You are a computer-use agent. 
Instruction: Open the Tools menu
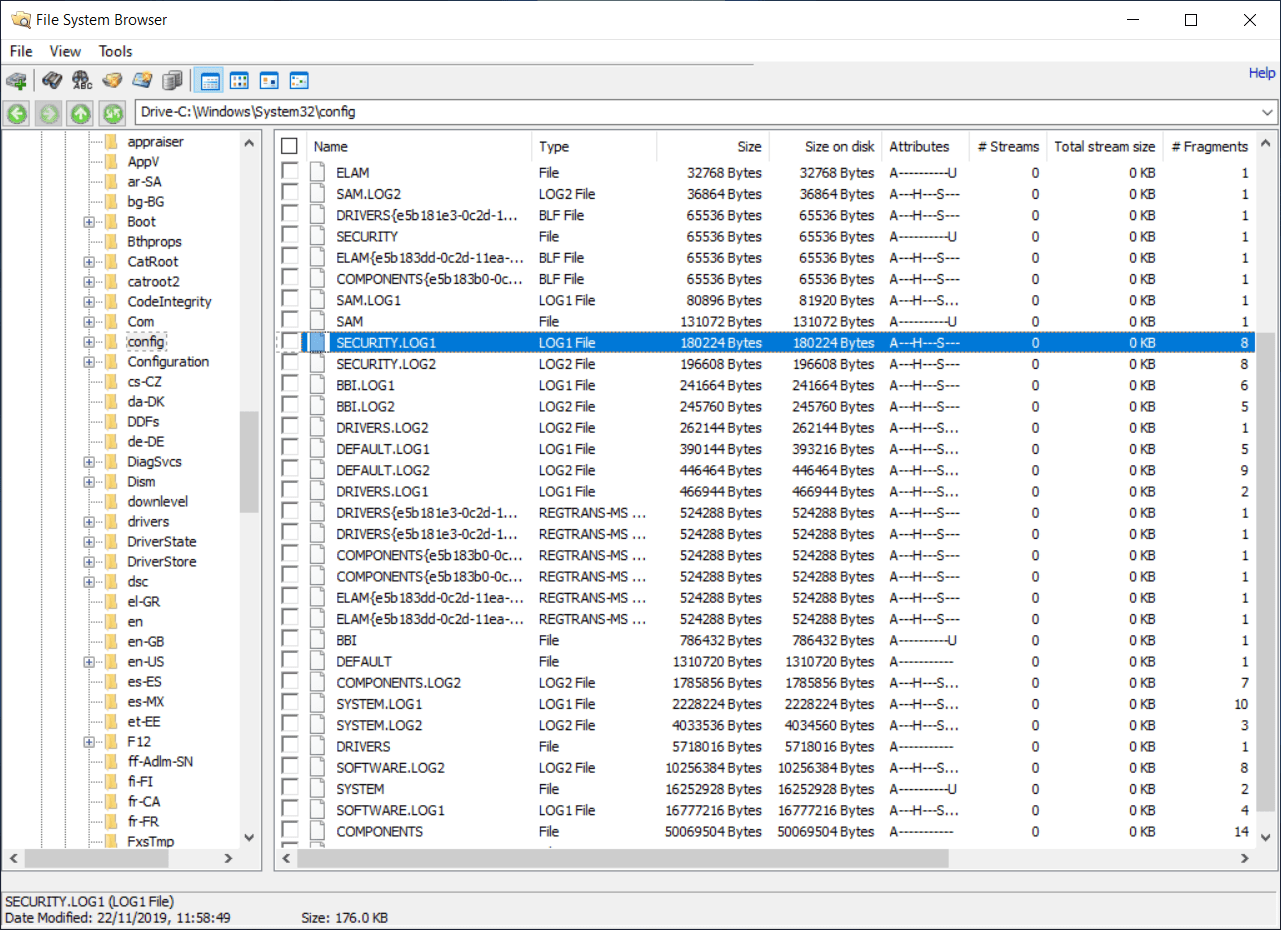pos(115,51)
